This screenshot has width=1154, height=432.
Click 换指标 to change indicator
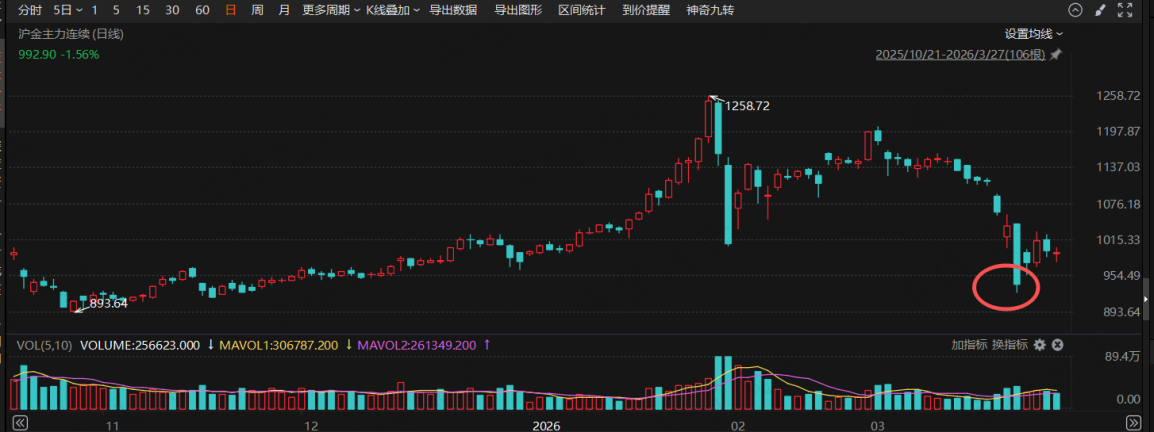1009,344
